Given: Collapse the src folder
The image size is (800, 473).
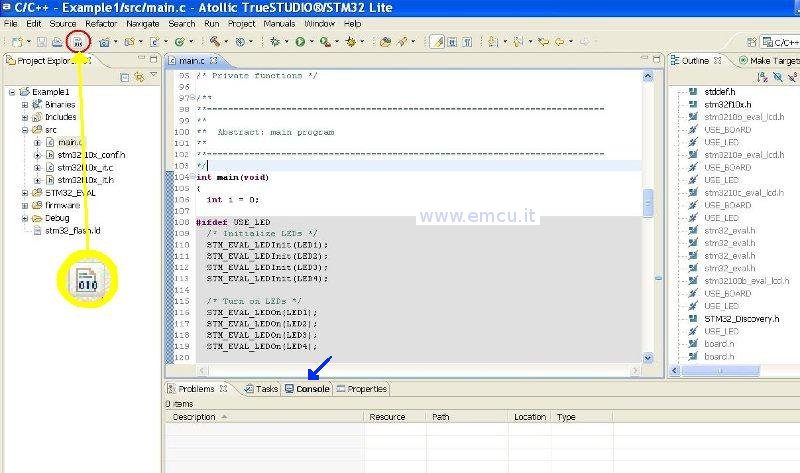Looking at the screenshot, I should pyautogui.click(x=24, y=130).
